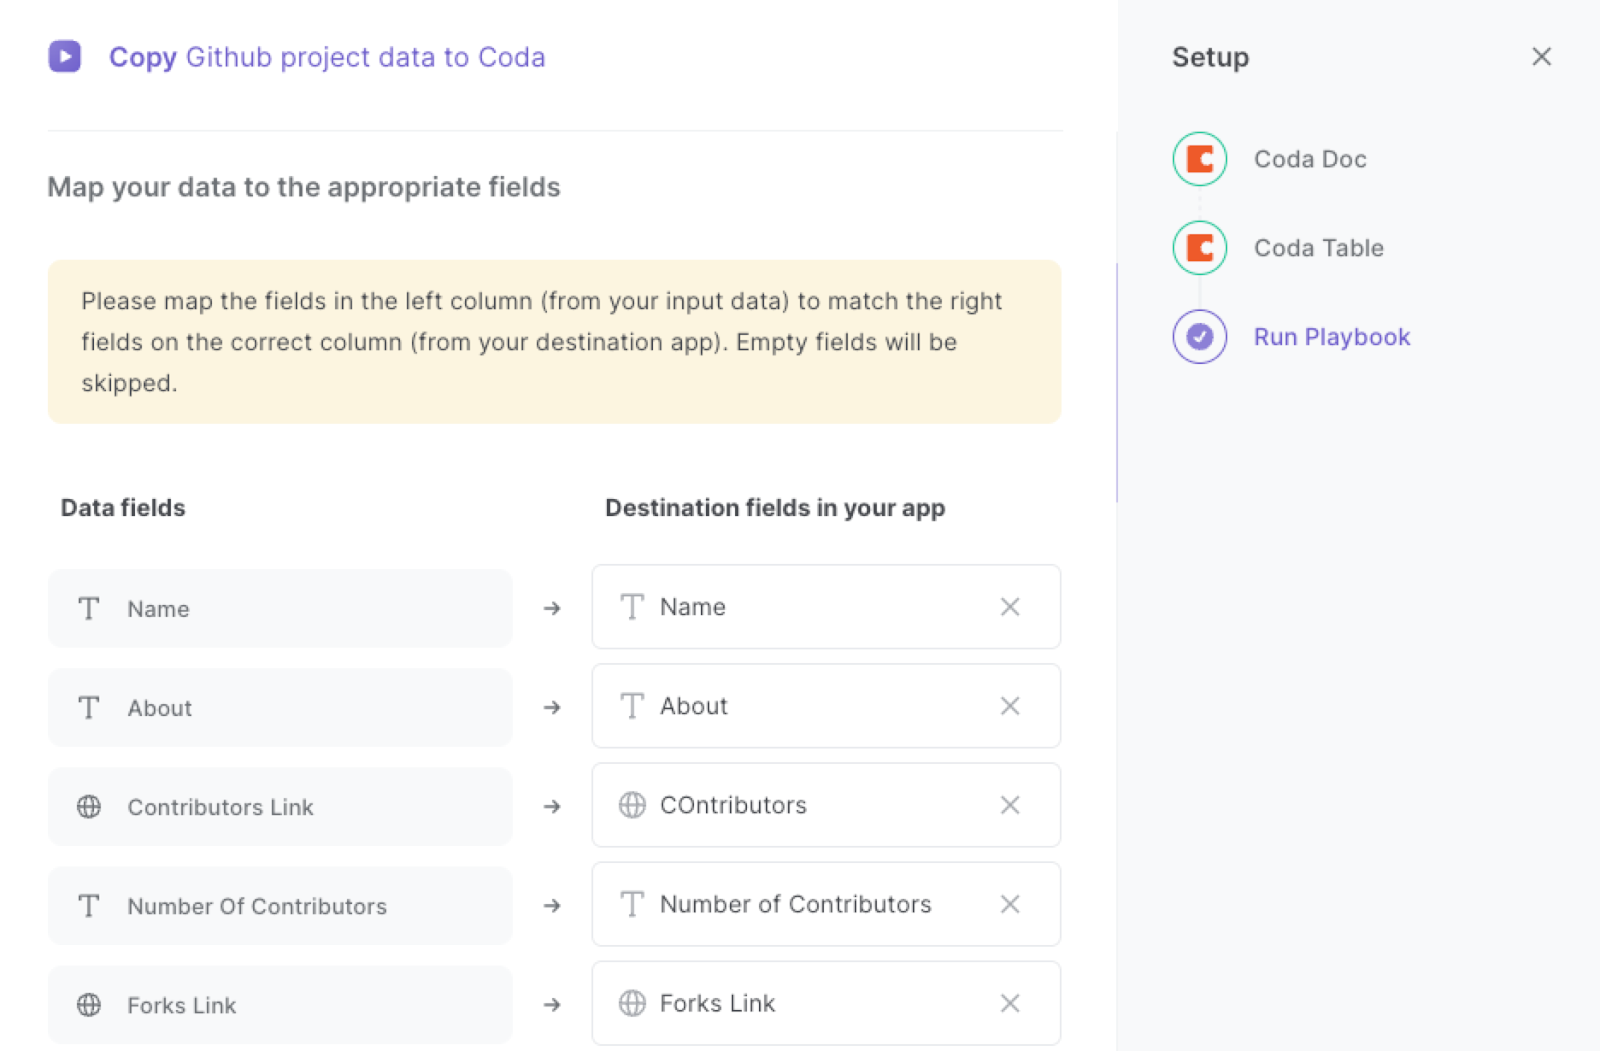Open the COntributors destination field selector

click(x=826, y=805)
